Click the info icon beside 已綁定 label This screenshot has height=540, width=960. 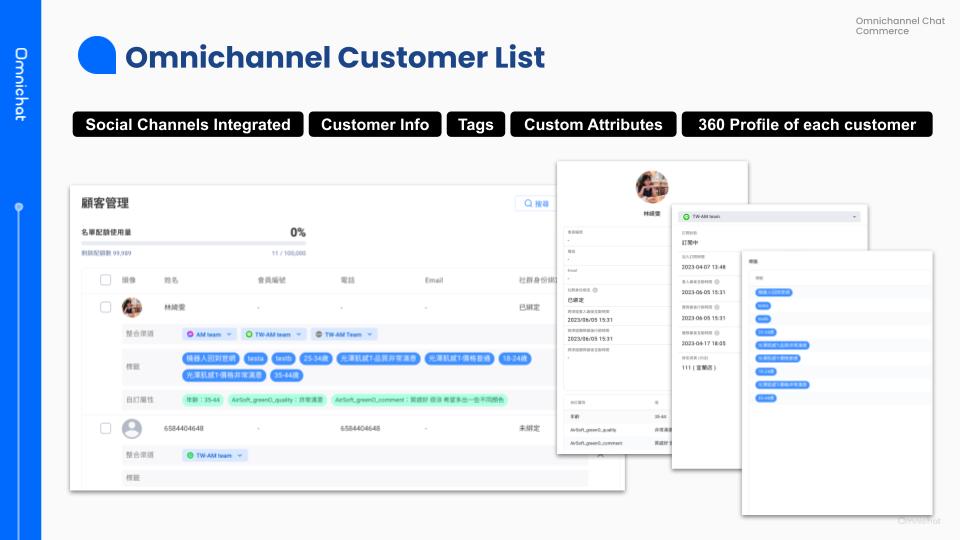coord(596,290)
